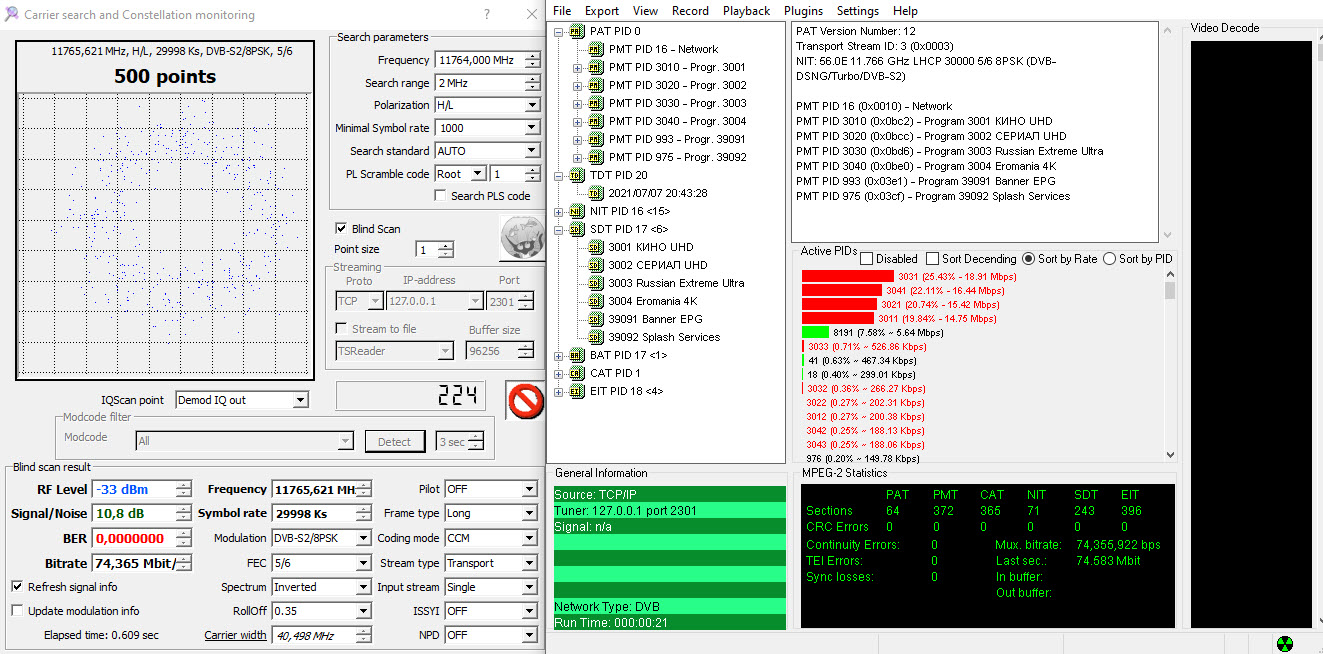Click SDT icon beside 39091 Banner EPG
This screenshot has width=1323, height=654.
coord(596,319)
